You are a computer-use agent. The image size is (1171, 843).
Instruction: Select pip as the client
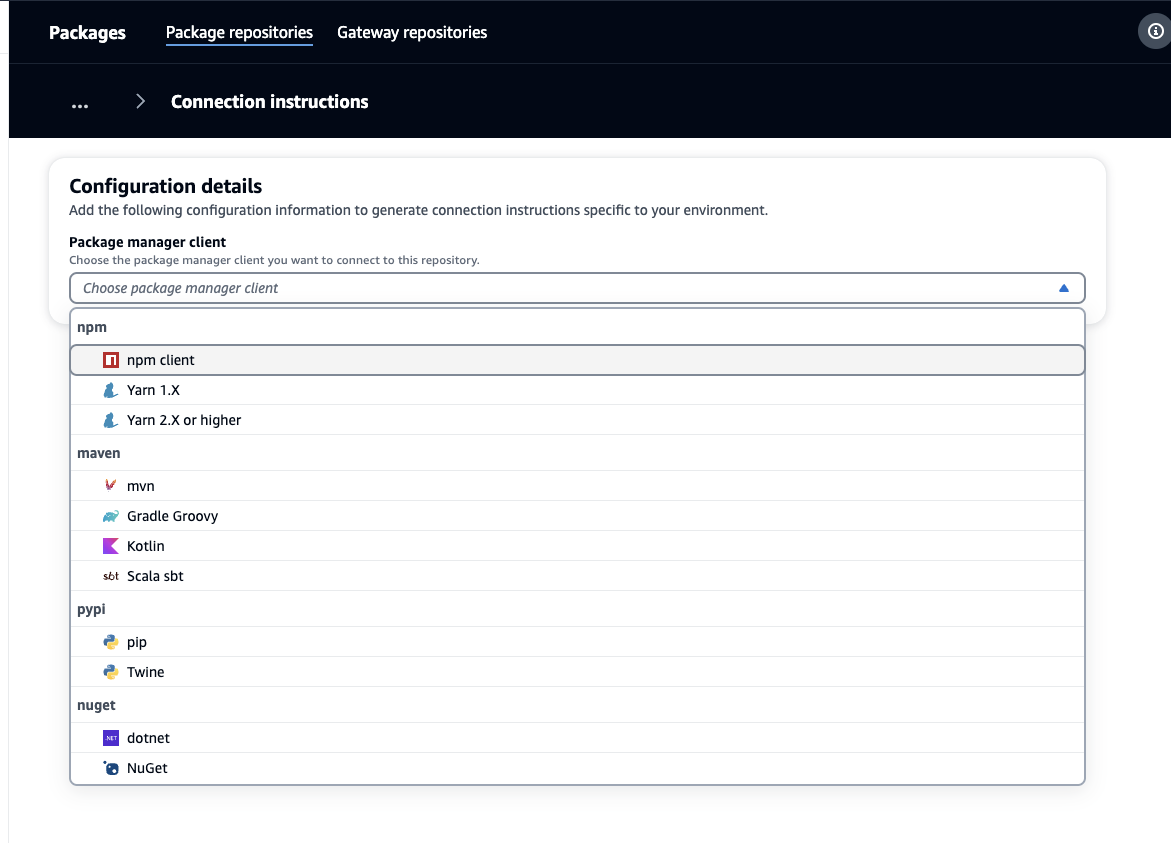point(577,641)
